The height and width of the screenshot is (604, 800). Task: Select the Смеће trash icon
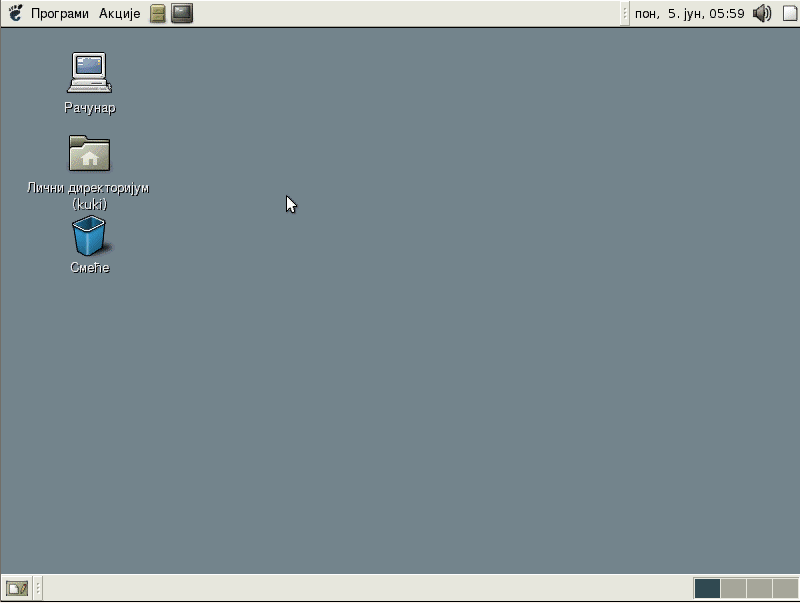[x=89, y=236]
